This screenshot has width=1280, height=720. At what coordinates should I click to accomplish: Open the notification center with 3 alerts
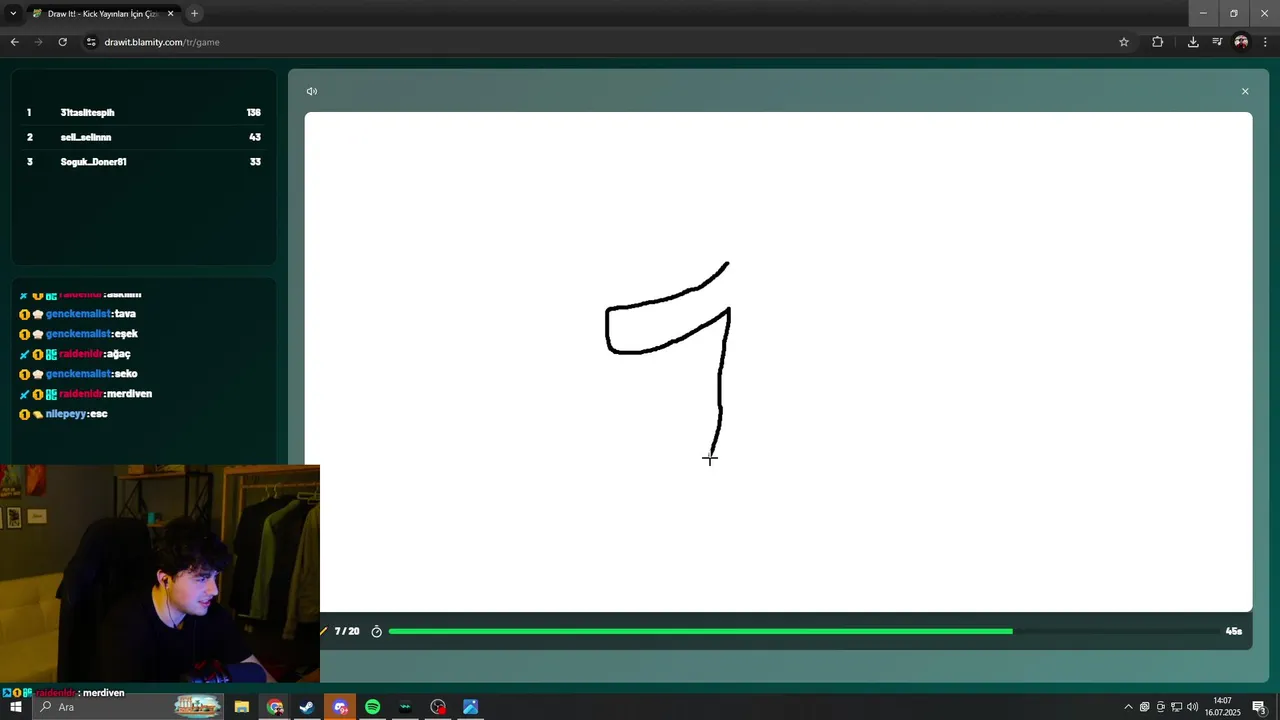1260,707
